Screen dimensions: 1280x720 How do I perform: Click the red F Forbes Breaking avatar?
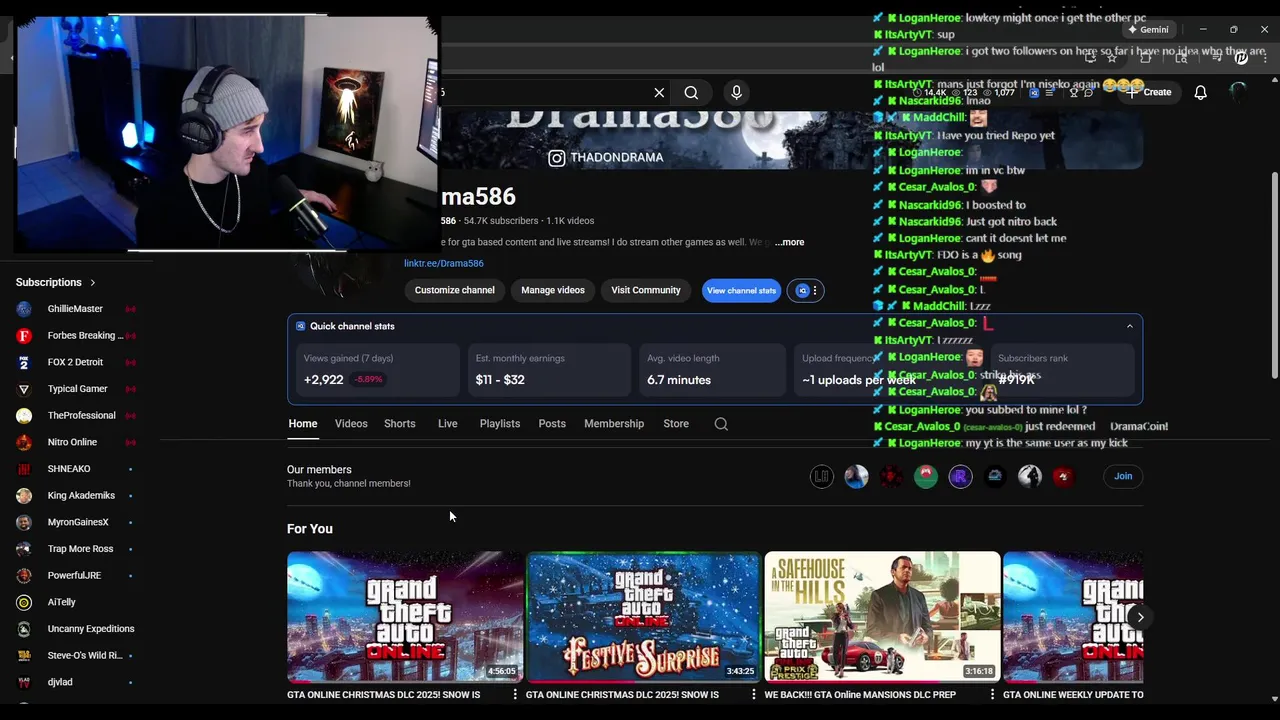click(x=24, y=336)
